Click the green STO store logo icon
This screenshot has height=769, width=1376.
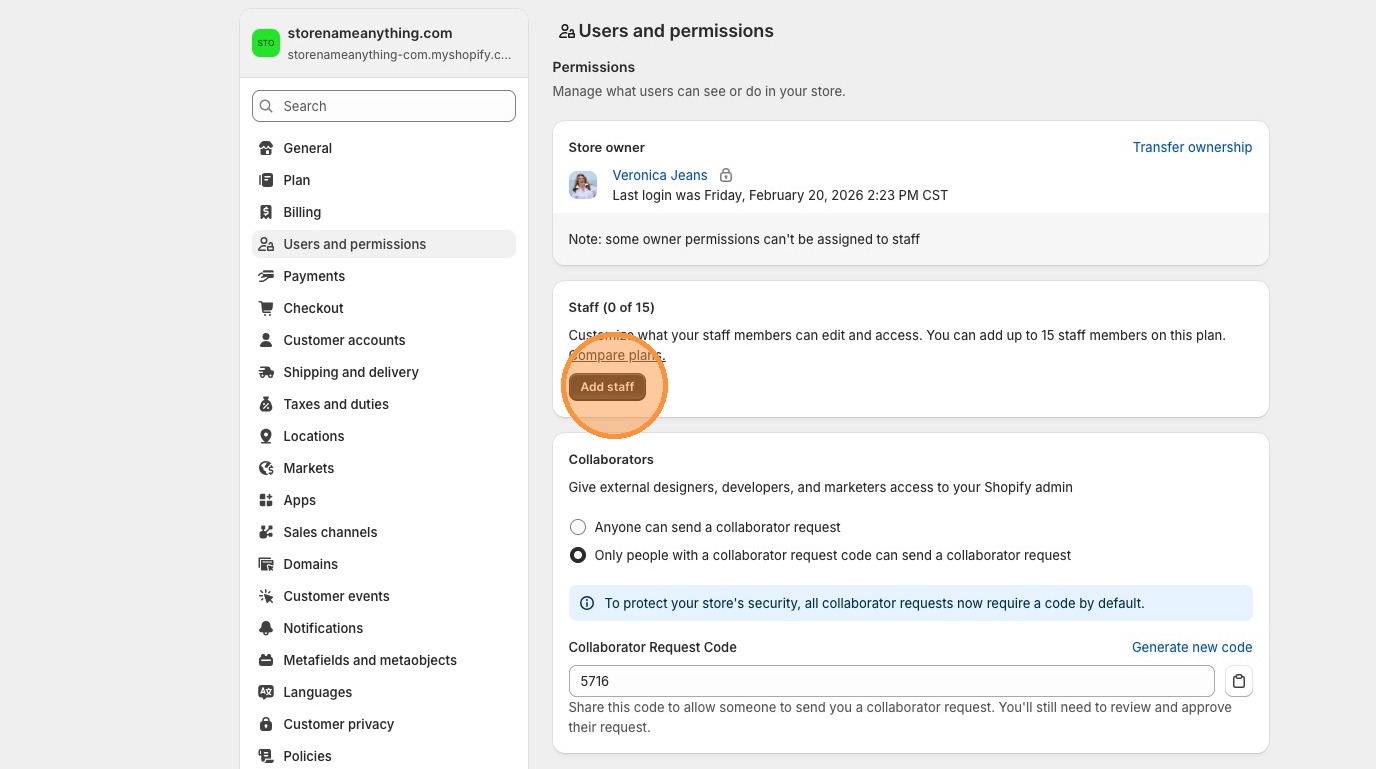(266, 43)
